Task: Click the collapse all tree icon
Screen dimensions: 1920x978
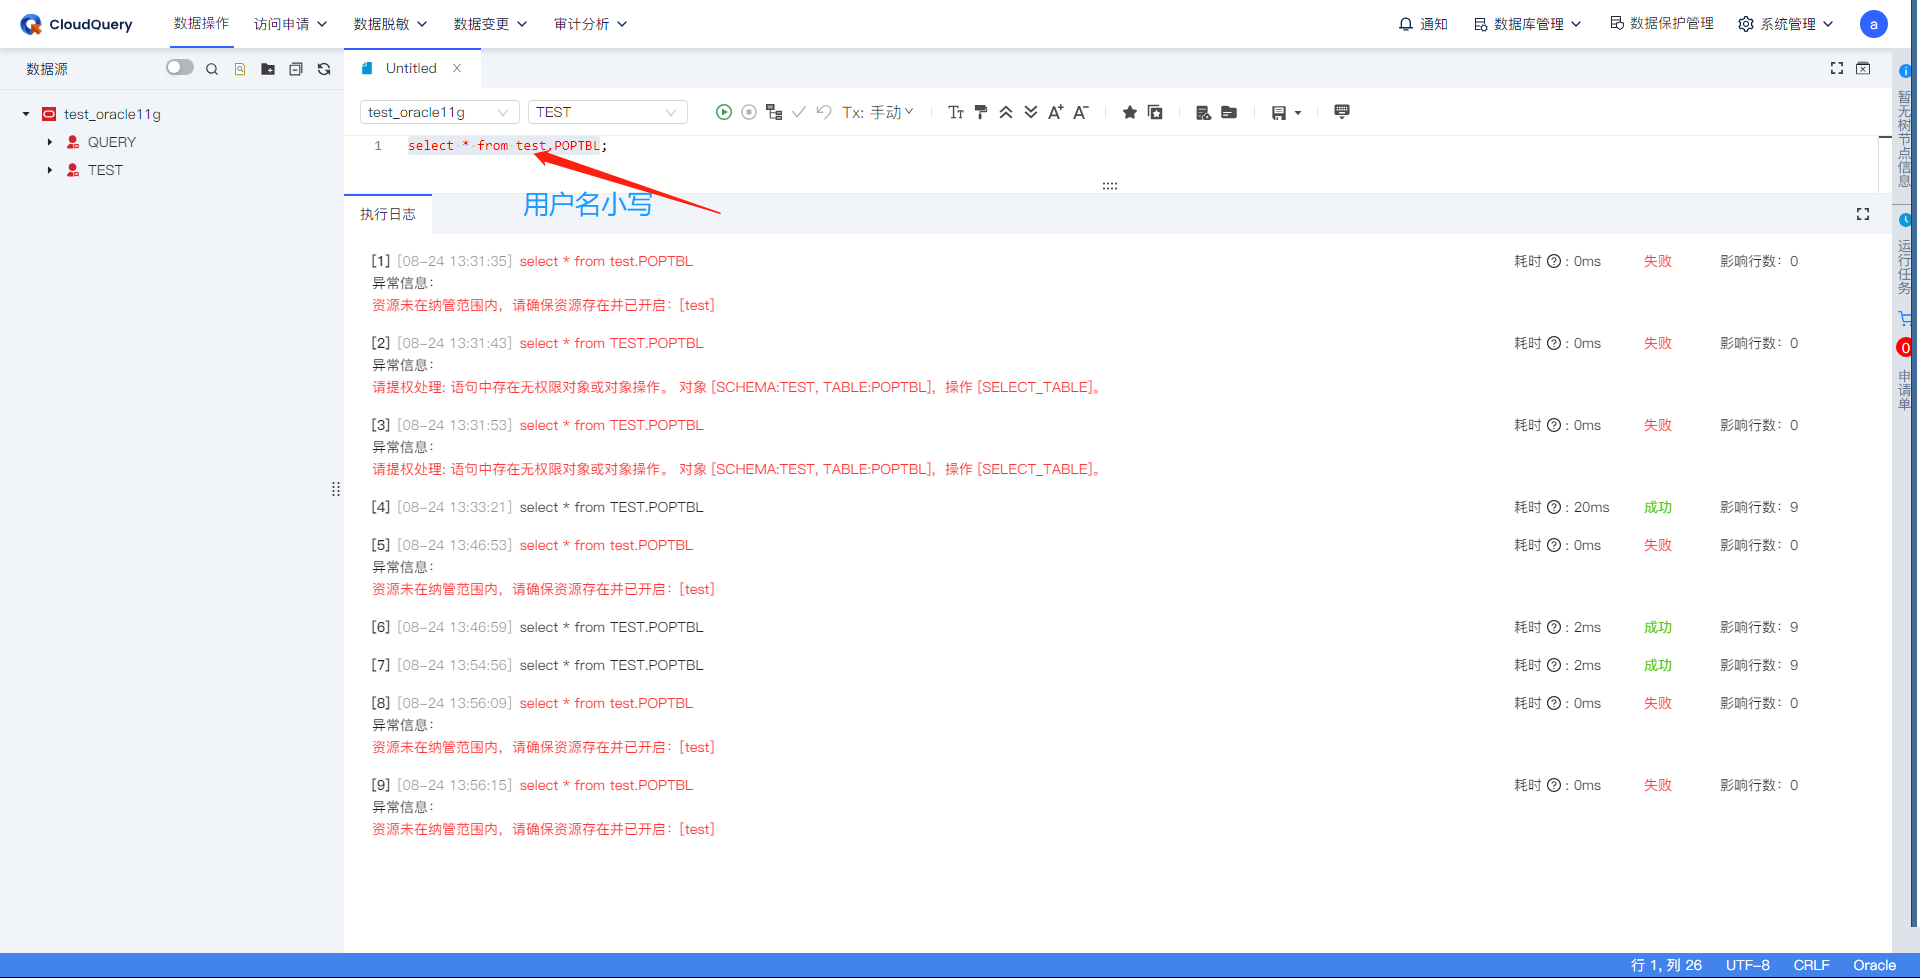Action: coord(296,69)
